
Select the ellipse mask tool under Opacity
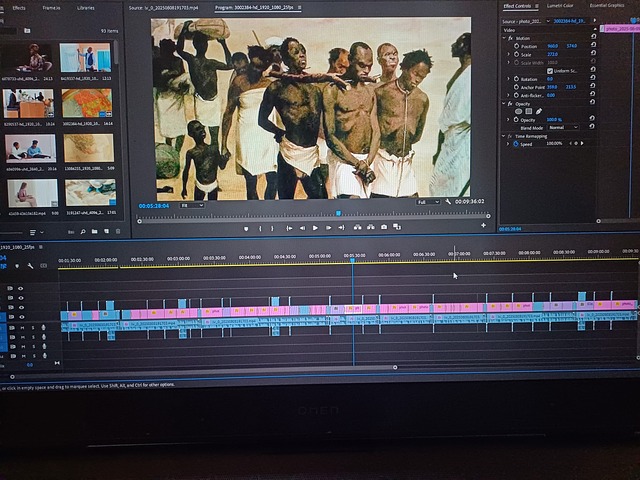518,111
